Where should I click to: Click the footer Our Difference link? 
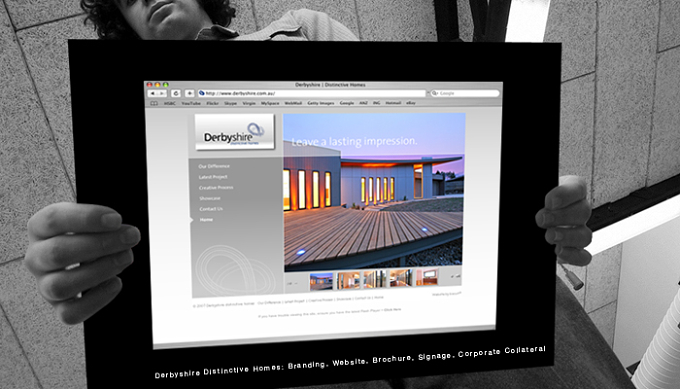click(269, 303)
